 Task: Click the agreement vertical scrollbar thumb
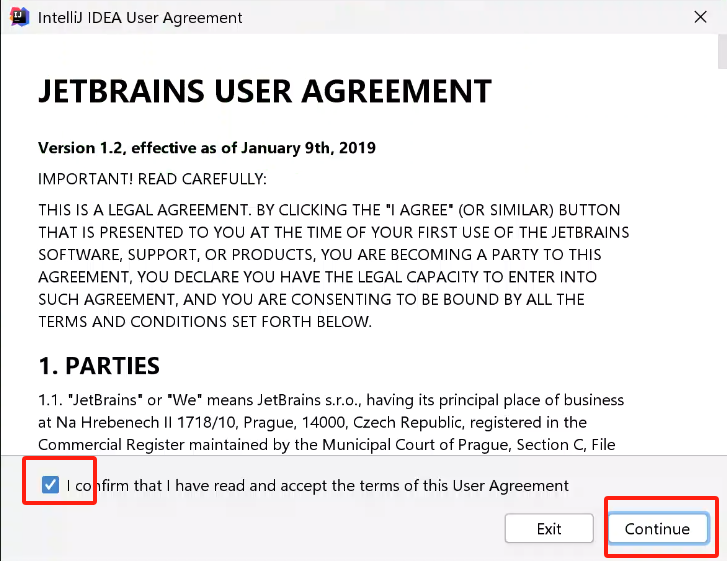click(722, 51)
